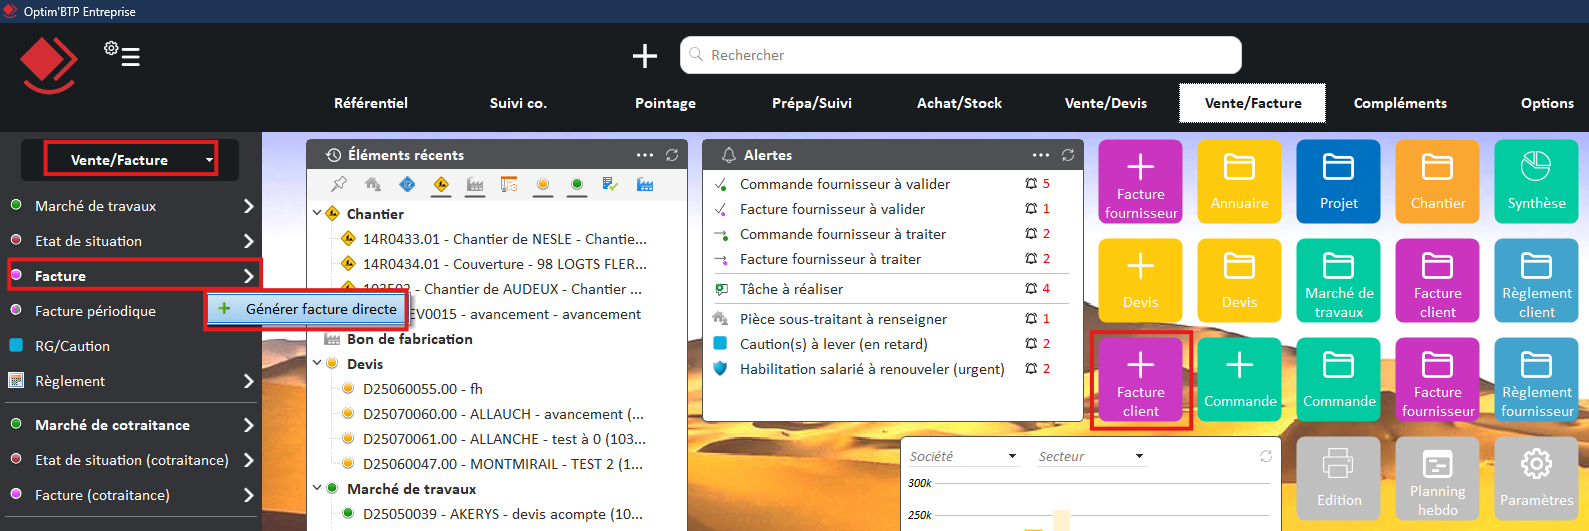
Task: Toggle the orange Devis filter icon
Action: (x=543, y=184)
